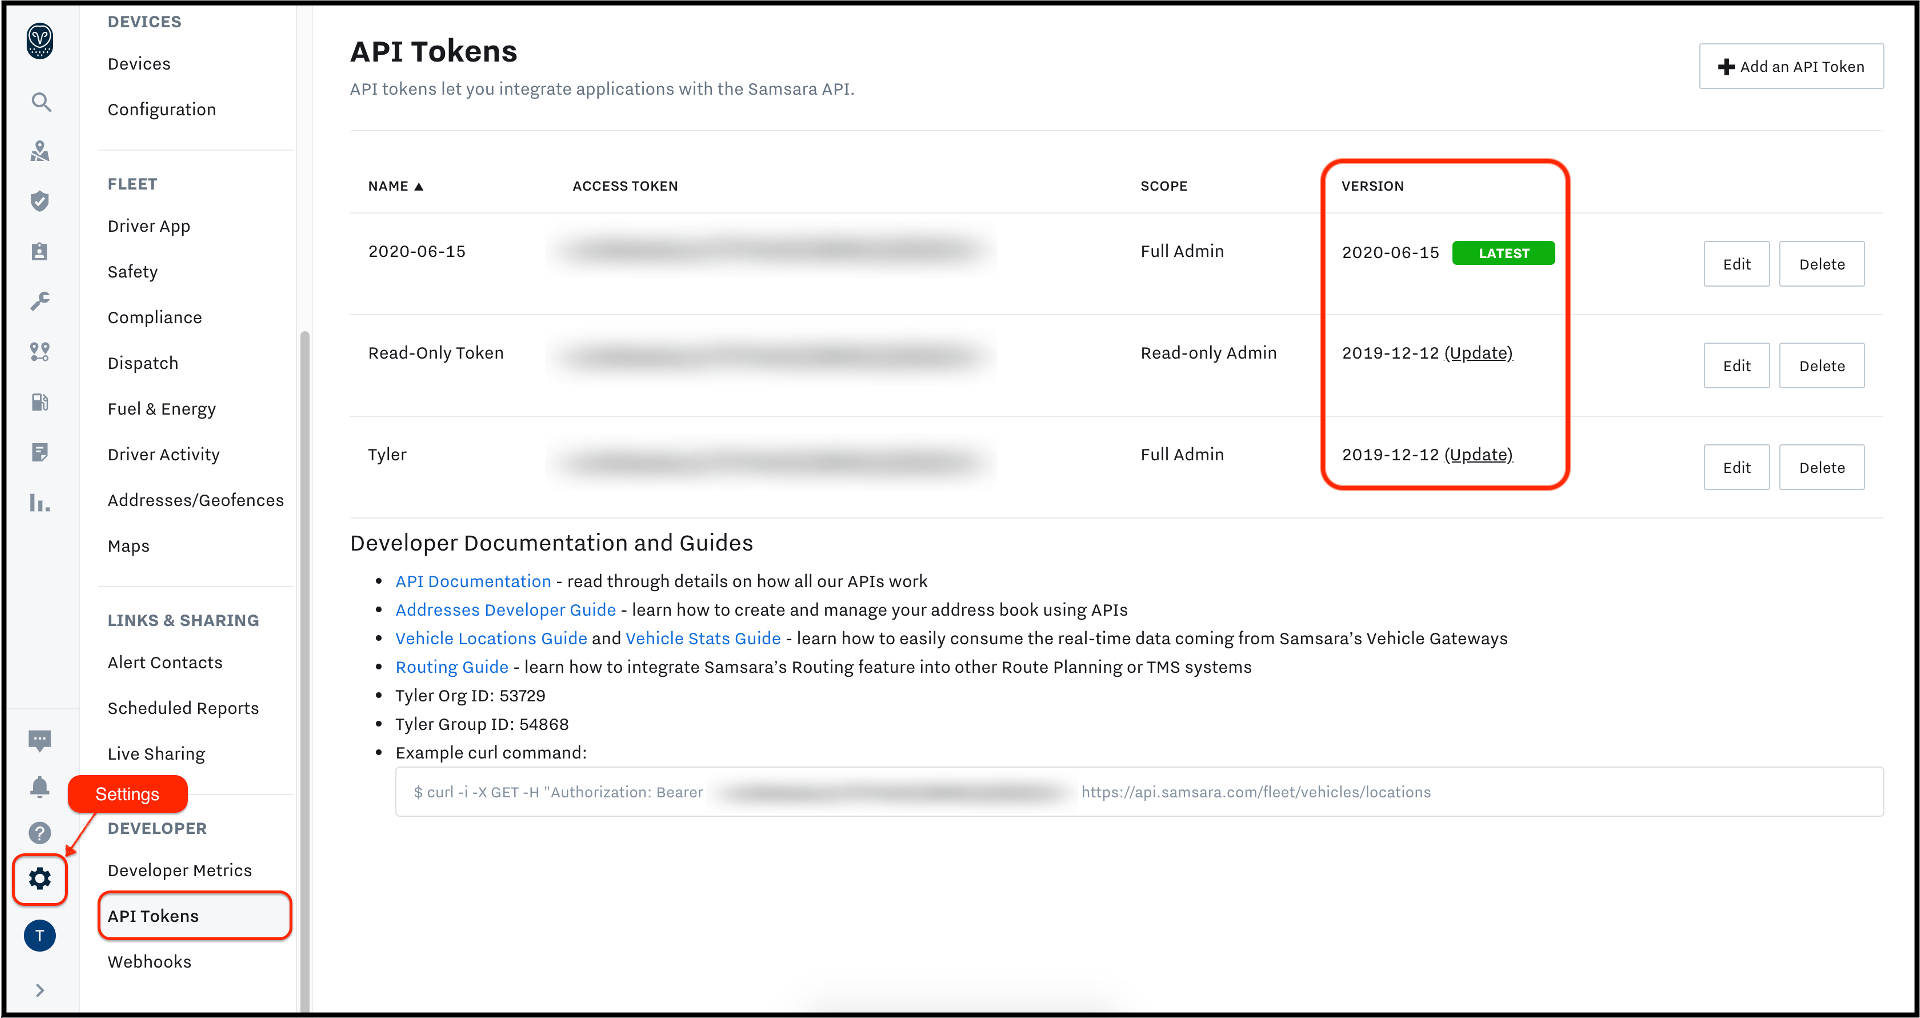The height and width of the screenshot is (1018, 1920).
Task: Click 'Tyler Org ID: 53729' text
Action: [470, 696]
